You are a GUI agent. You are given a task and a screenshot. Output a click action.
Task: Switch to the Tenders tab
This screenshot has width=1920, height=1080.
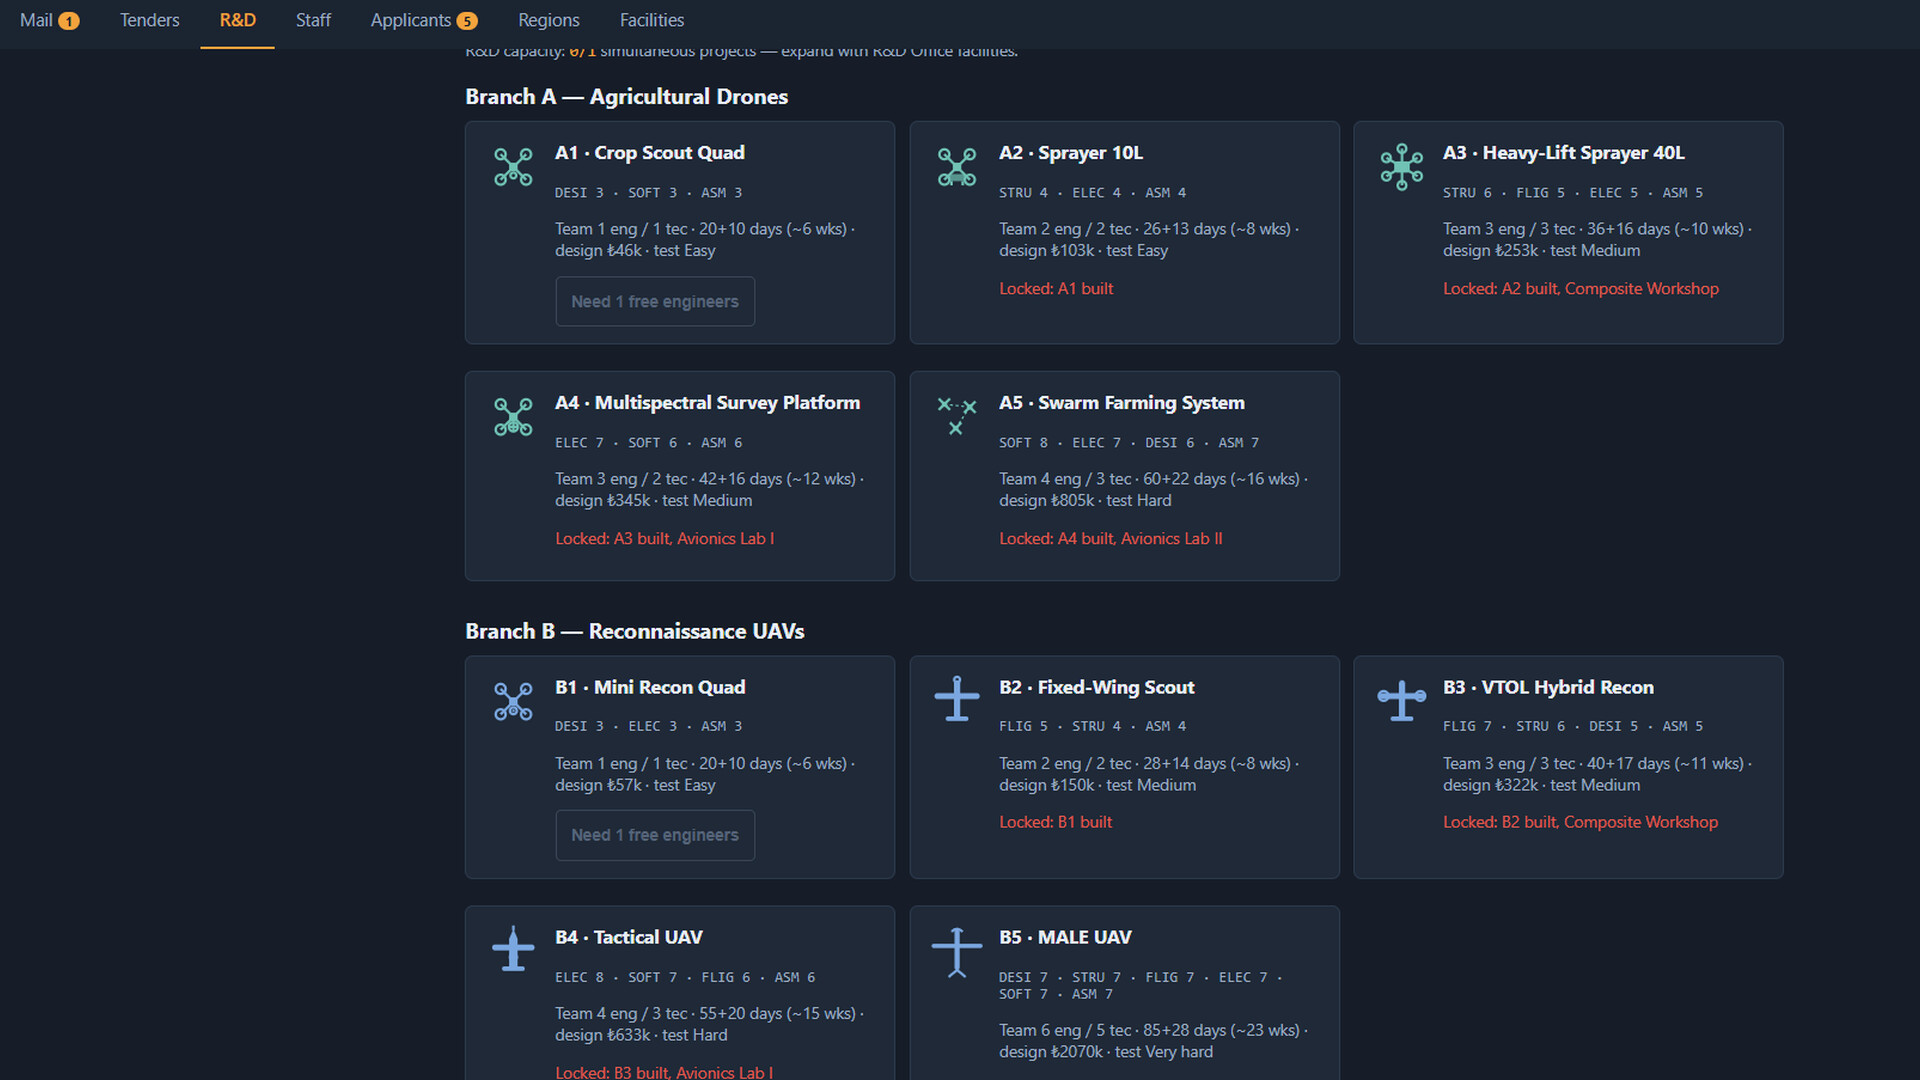coord(150,20)
